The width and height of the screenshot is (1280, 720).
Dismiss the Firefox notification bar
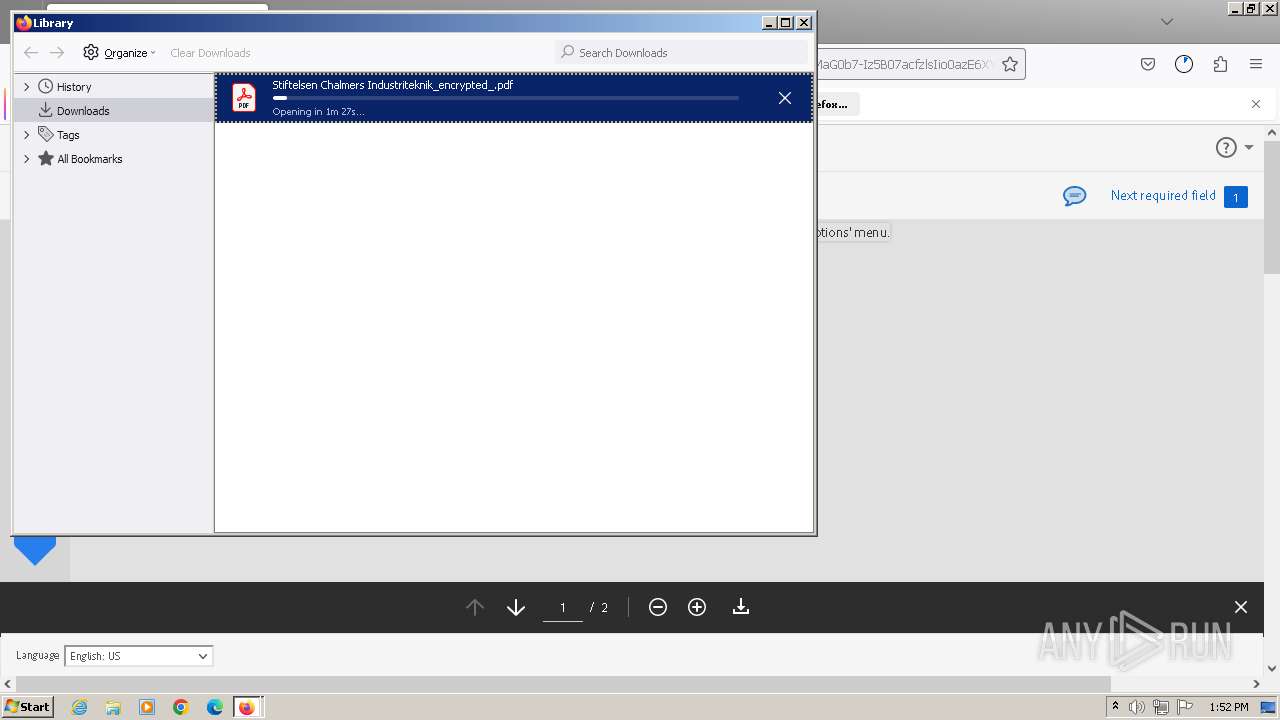[1256, 104]
